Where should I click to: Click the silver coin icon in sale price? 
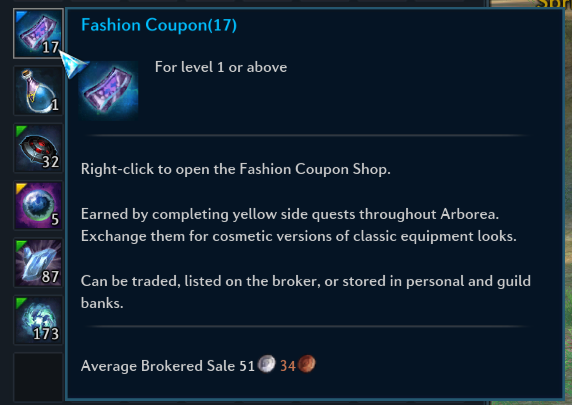tap(267, 364)
